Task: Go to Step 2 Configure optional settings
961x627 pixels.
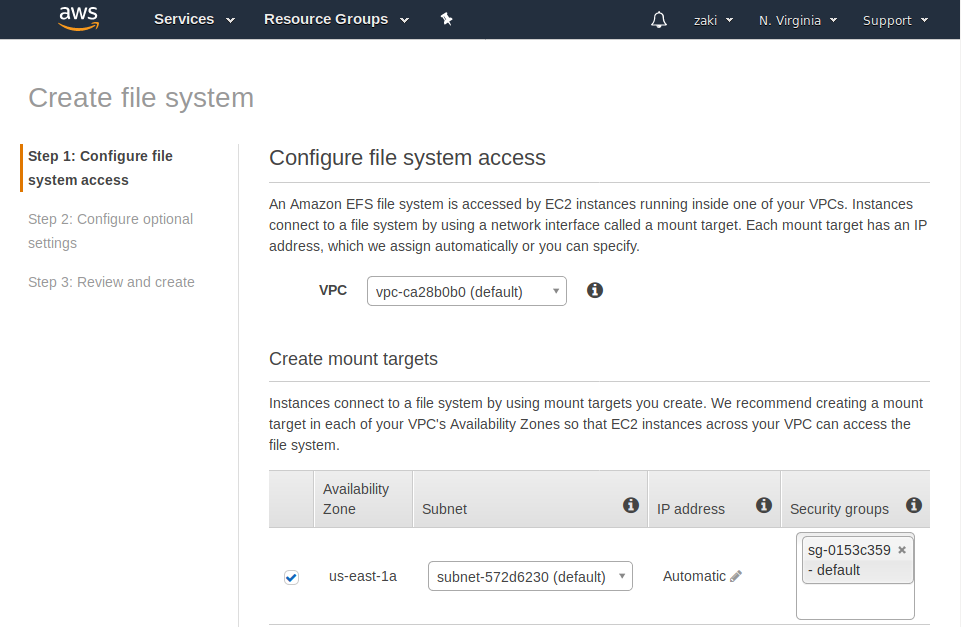Action: 110,231
